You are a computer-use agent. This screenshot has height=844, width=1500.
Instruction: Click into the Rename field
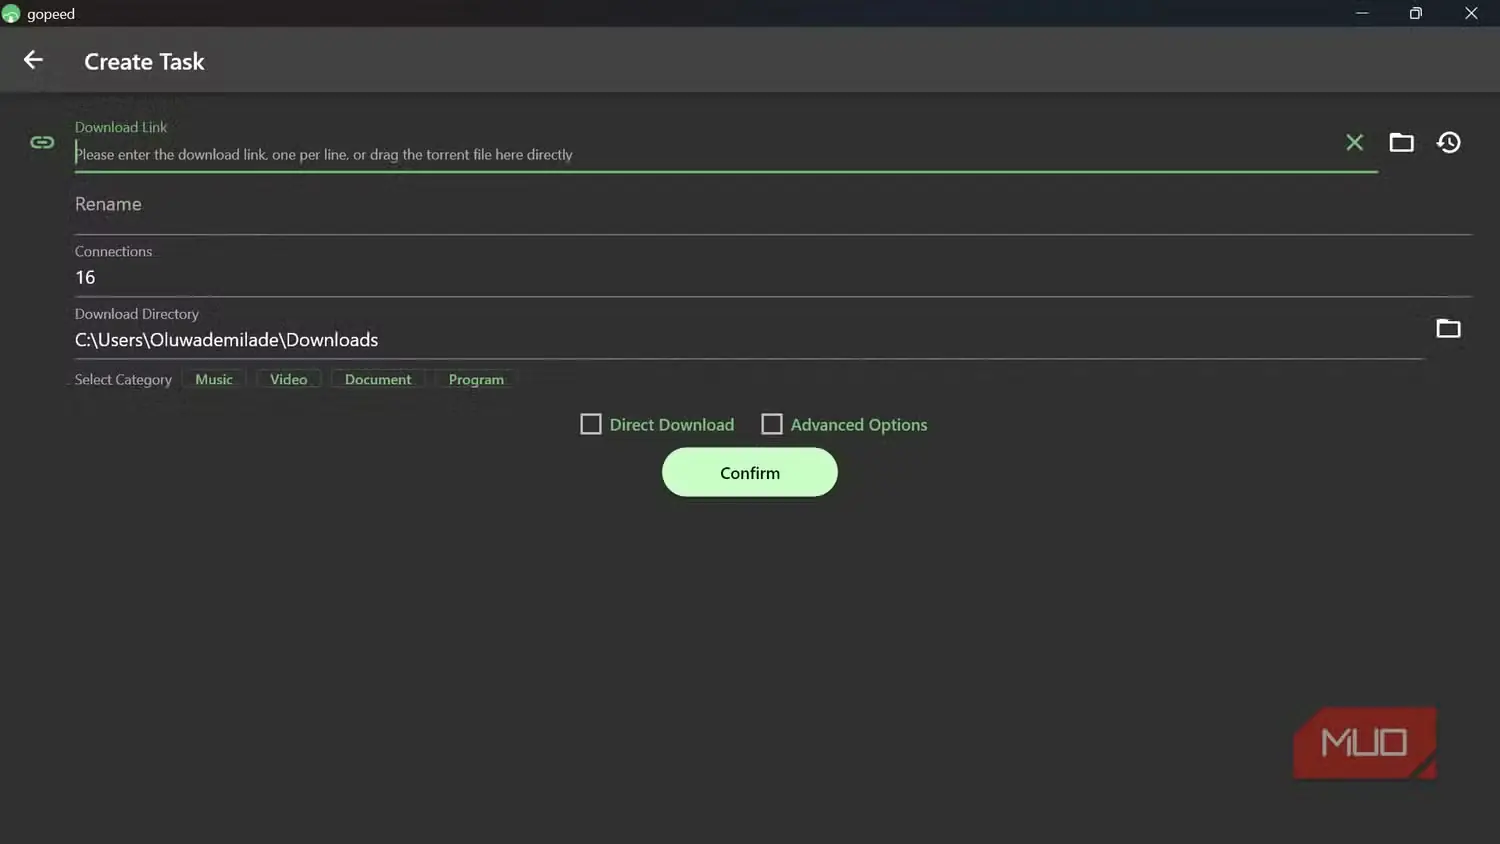pyautogui.click(x=773, y=205)
